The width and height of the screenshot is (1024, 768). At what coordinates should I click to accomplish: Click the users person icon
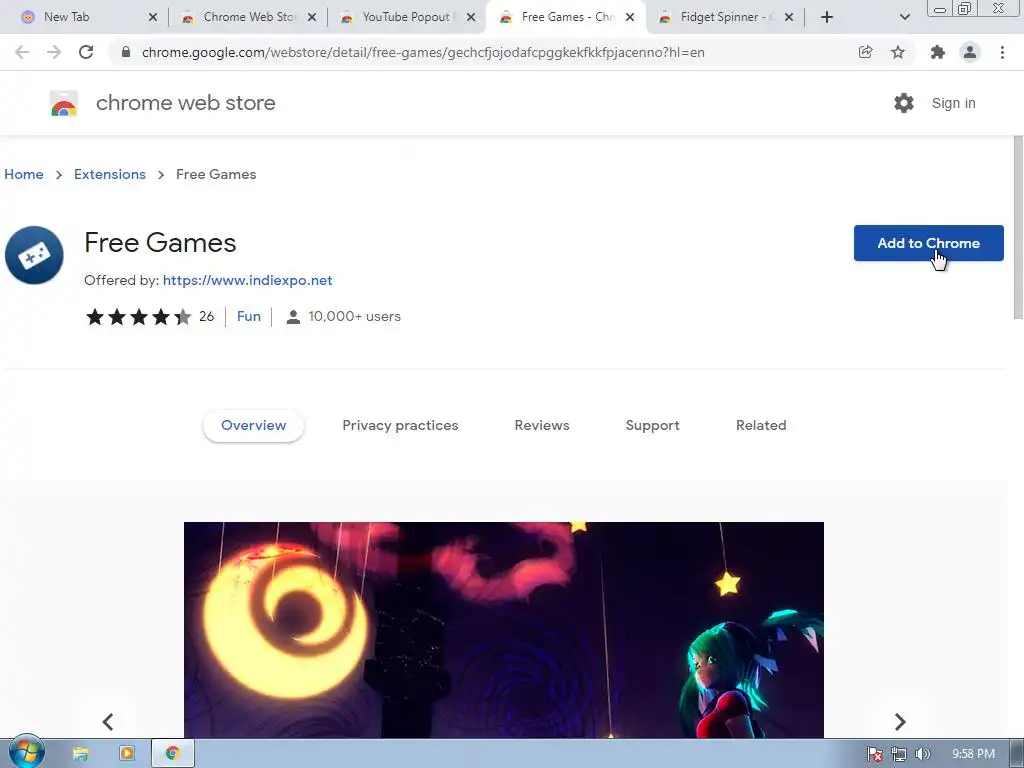click(x=293, y=317)
